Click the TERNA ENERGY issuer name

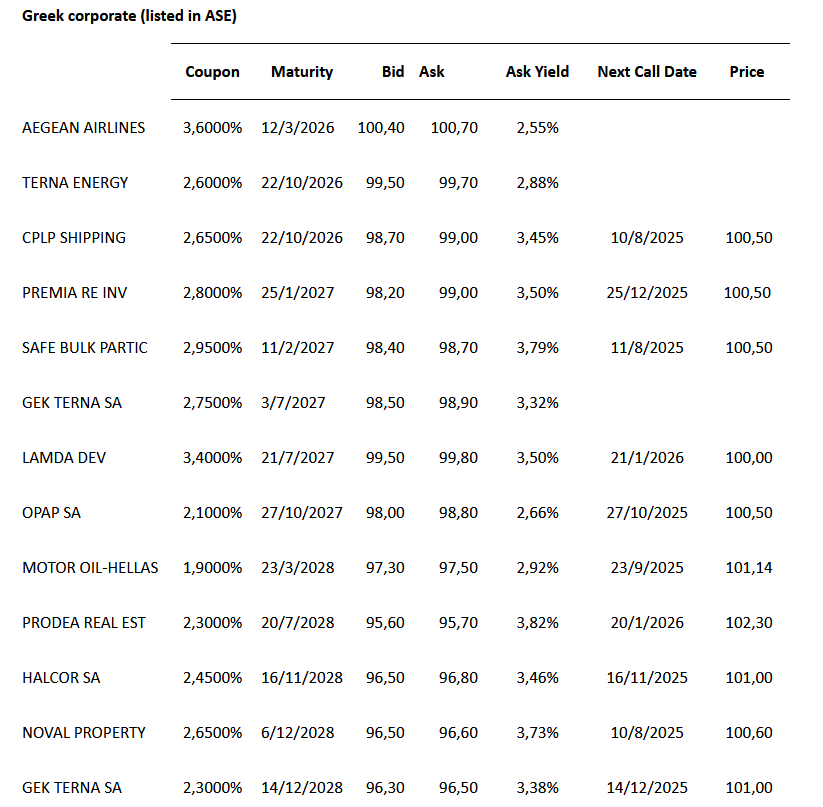75,183
